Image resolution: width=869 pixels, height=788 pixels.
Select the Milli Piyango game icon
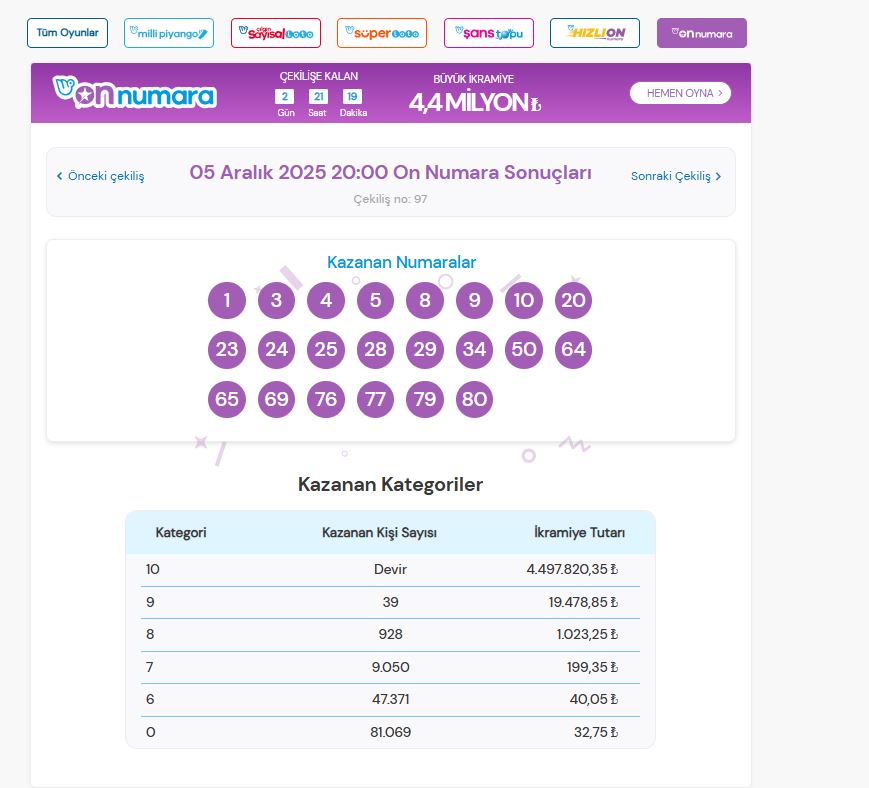[x=168, y=31]
